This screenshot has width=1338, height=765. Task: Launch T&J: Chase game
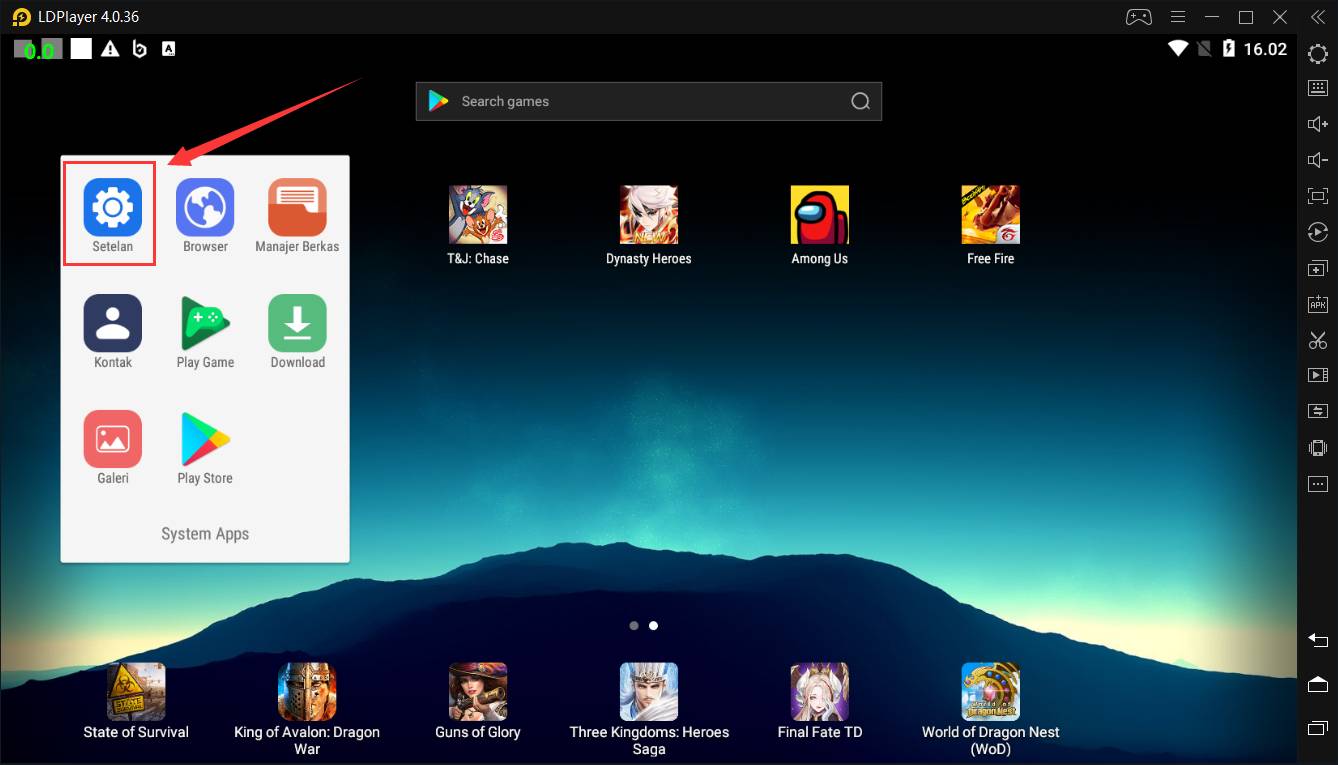tap(478, 215)
